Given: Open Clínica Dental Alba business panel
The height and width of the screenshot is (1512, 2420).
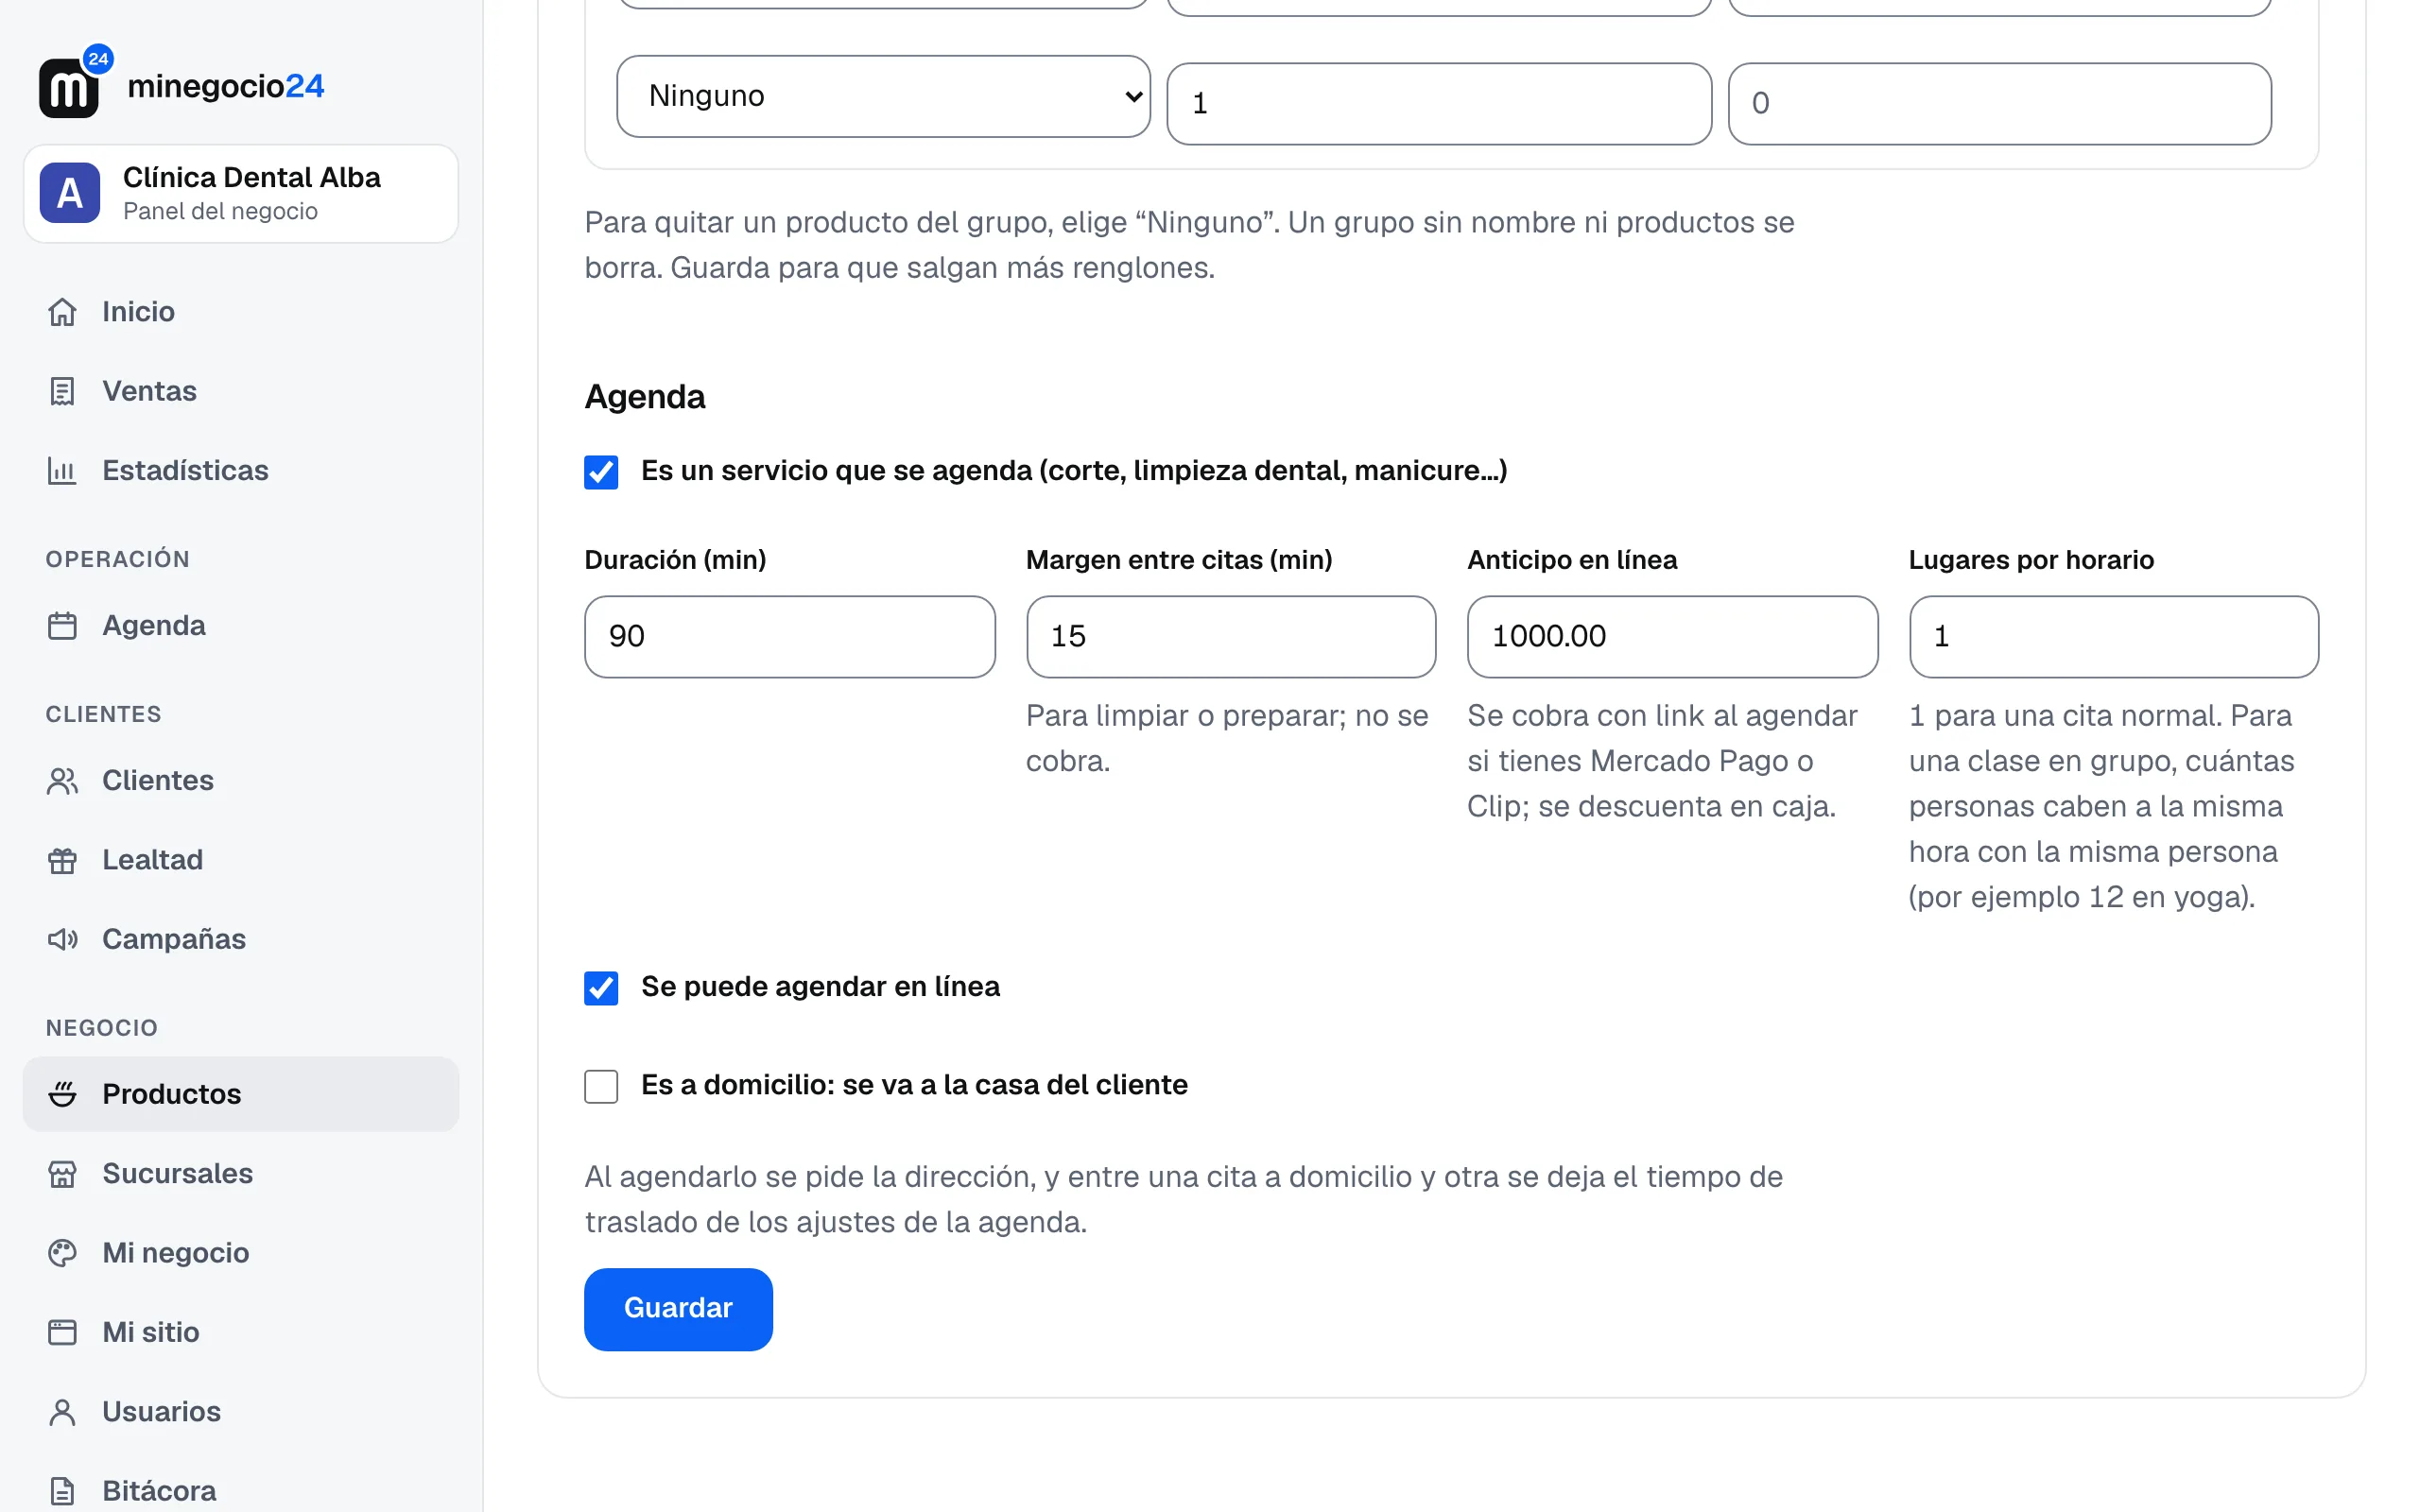Looking at the screenshot, I should (241, 193).
